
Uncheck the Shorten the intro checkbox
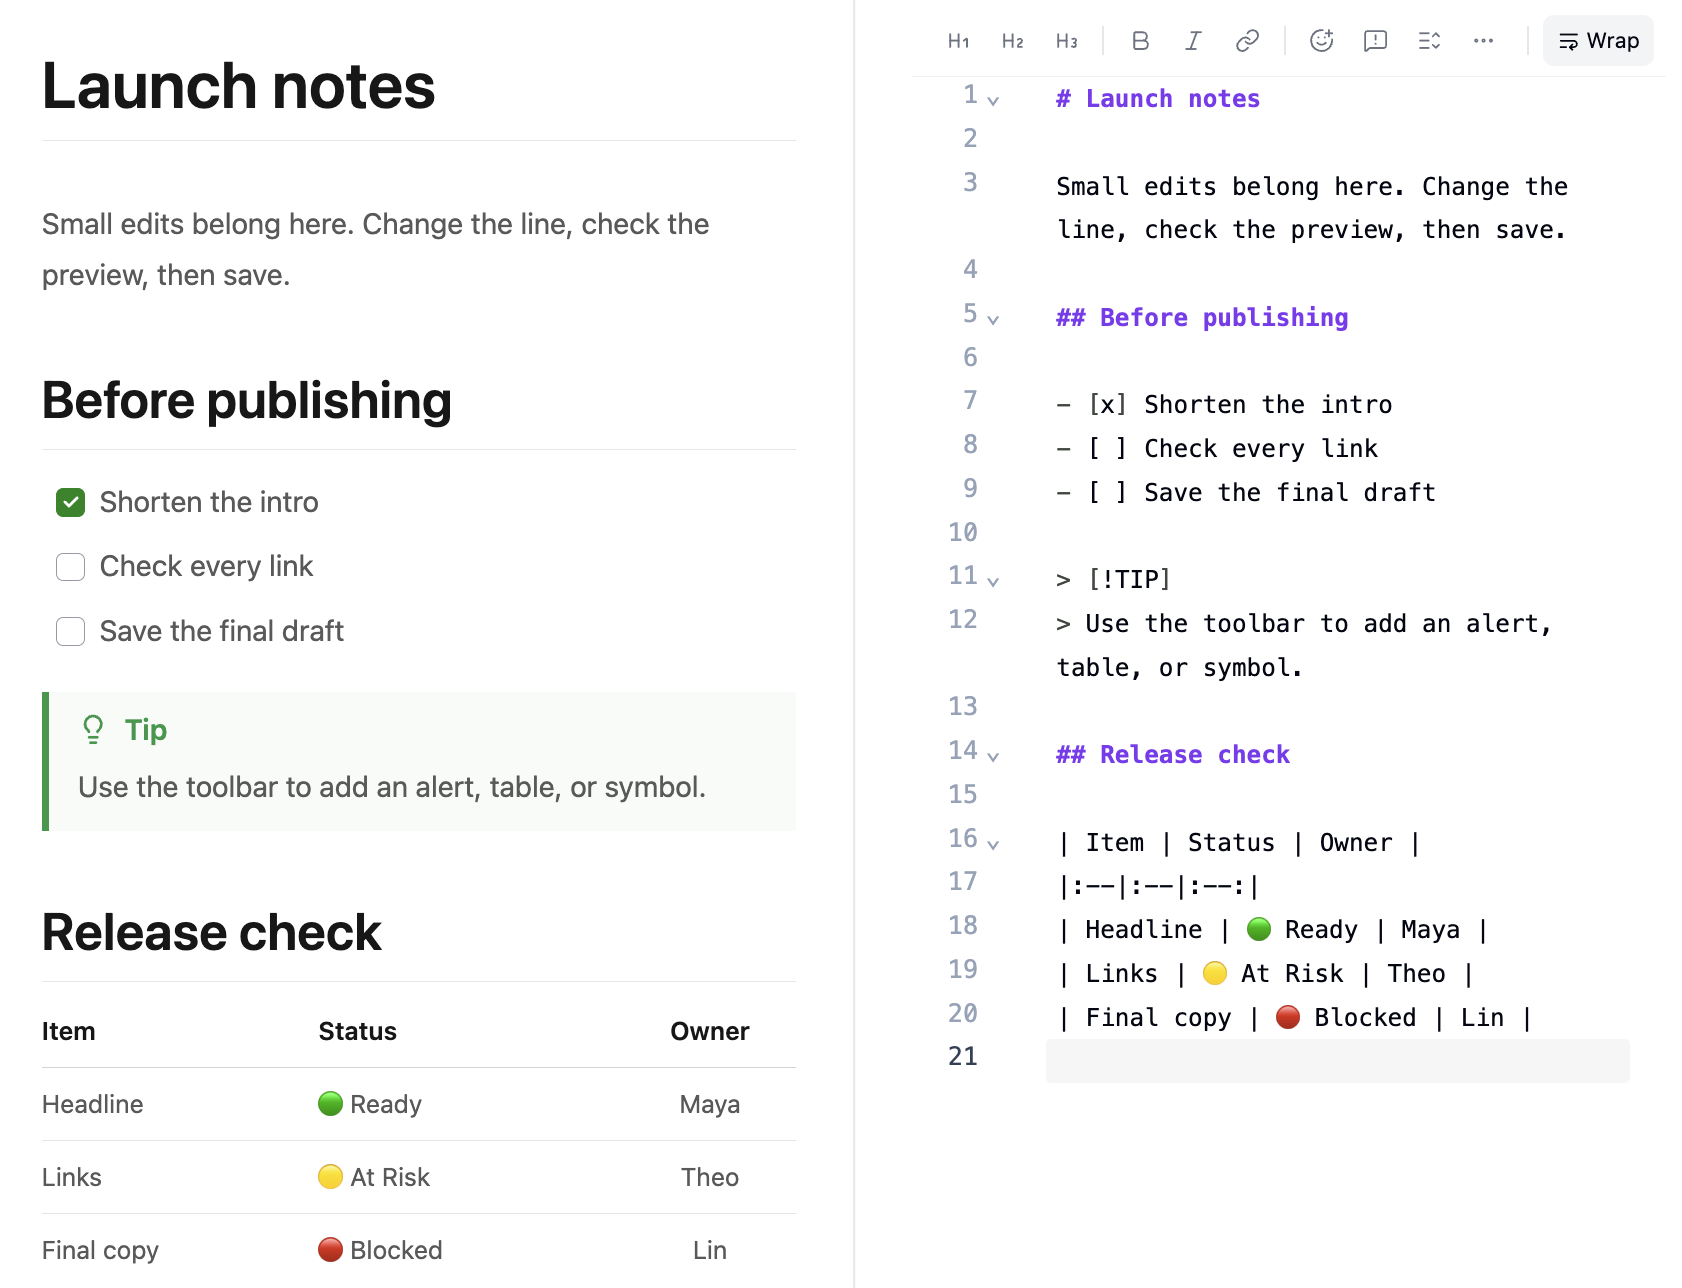coord(70,503)
